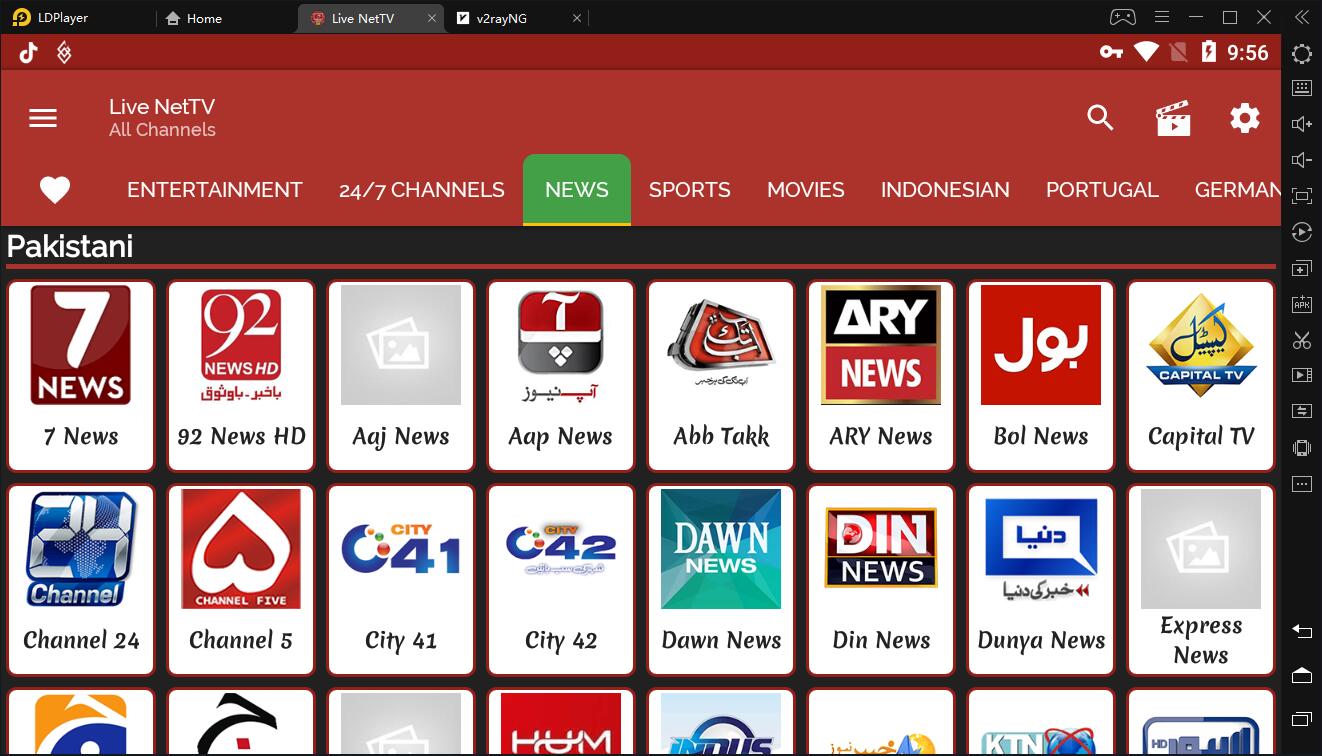Open the Channel 24 tile

tap(81, 580)
